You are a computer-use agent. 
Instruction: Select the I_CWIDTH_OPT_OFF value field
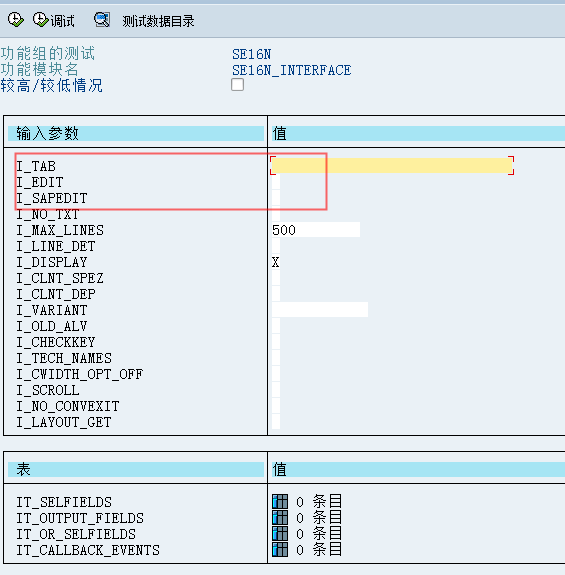276,374
